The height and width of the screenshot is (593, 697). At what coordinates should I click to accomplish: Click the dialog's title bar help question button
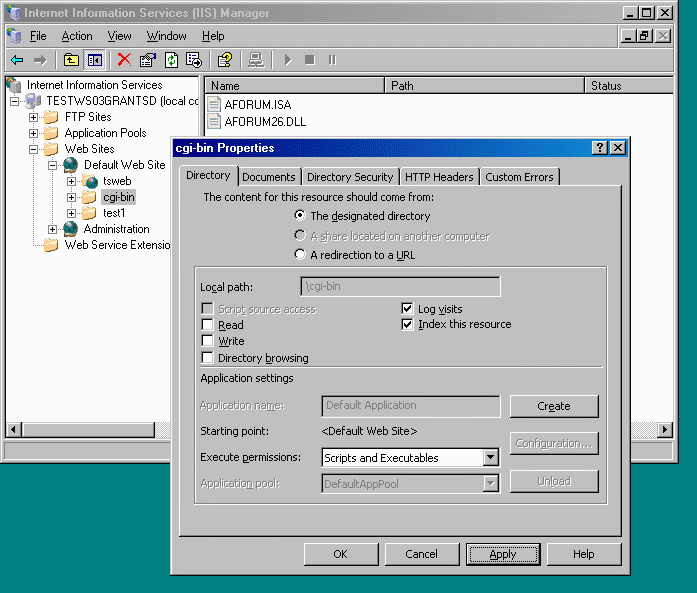[599, 148]
